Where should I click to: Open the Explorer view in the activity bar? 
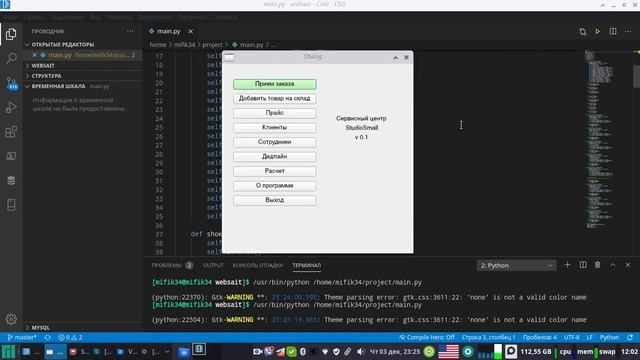[x=11, y=34]
